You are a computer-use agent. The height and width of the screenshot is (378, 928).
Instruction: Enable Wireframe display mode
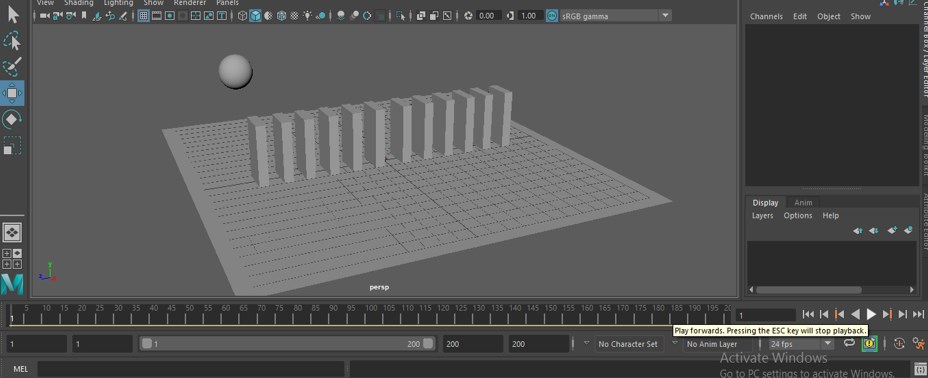[x=242, y=16]
